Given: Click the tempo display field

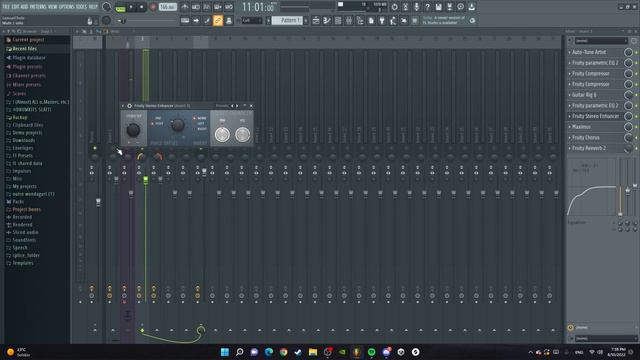Looking at the screenshot, I should pos(167,7).
